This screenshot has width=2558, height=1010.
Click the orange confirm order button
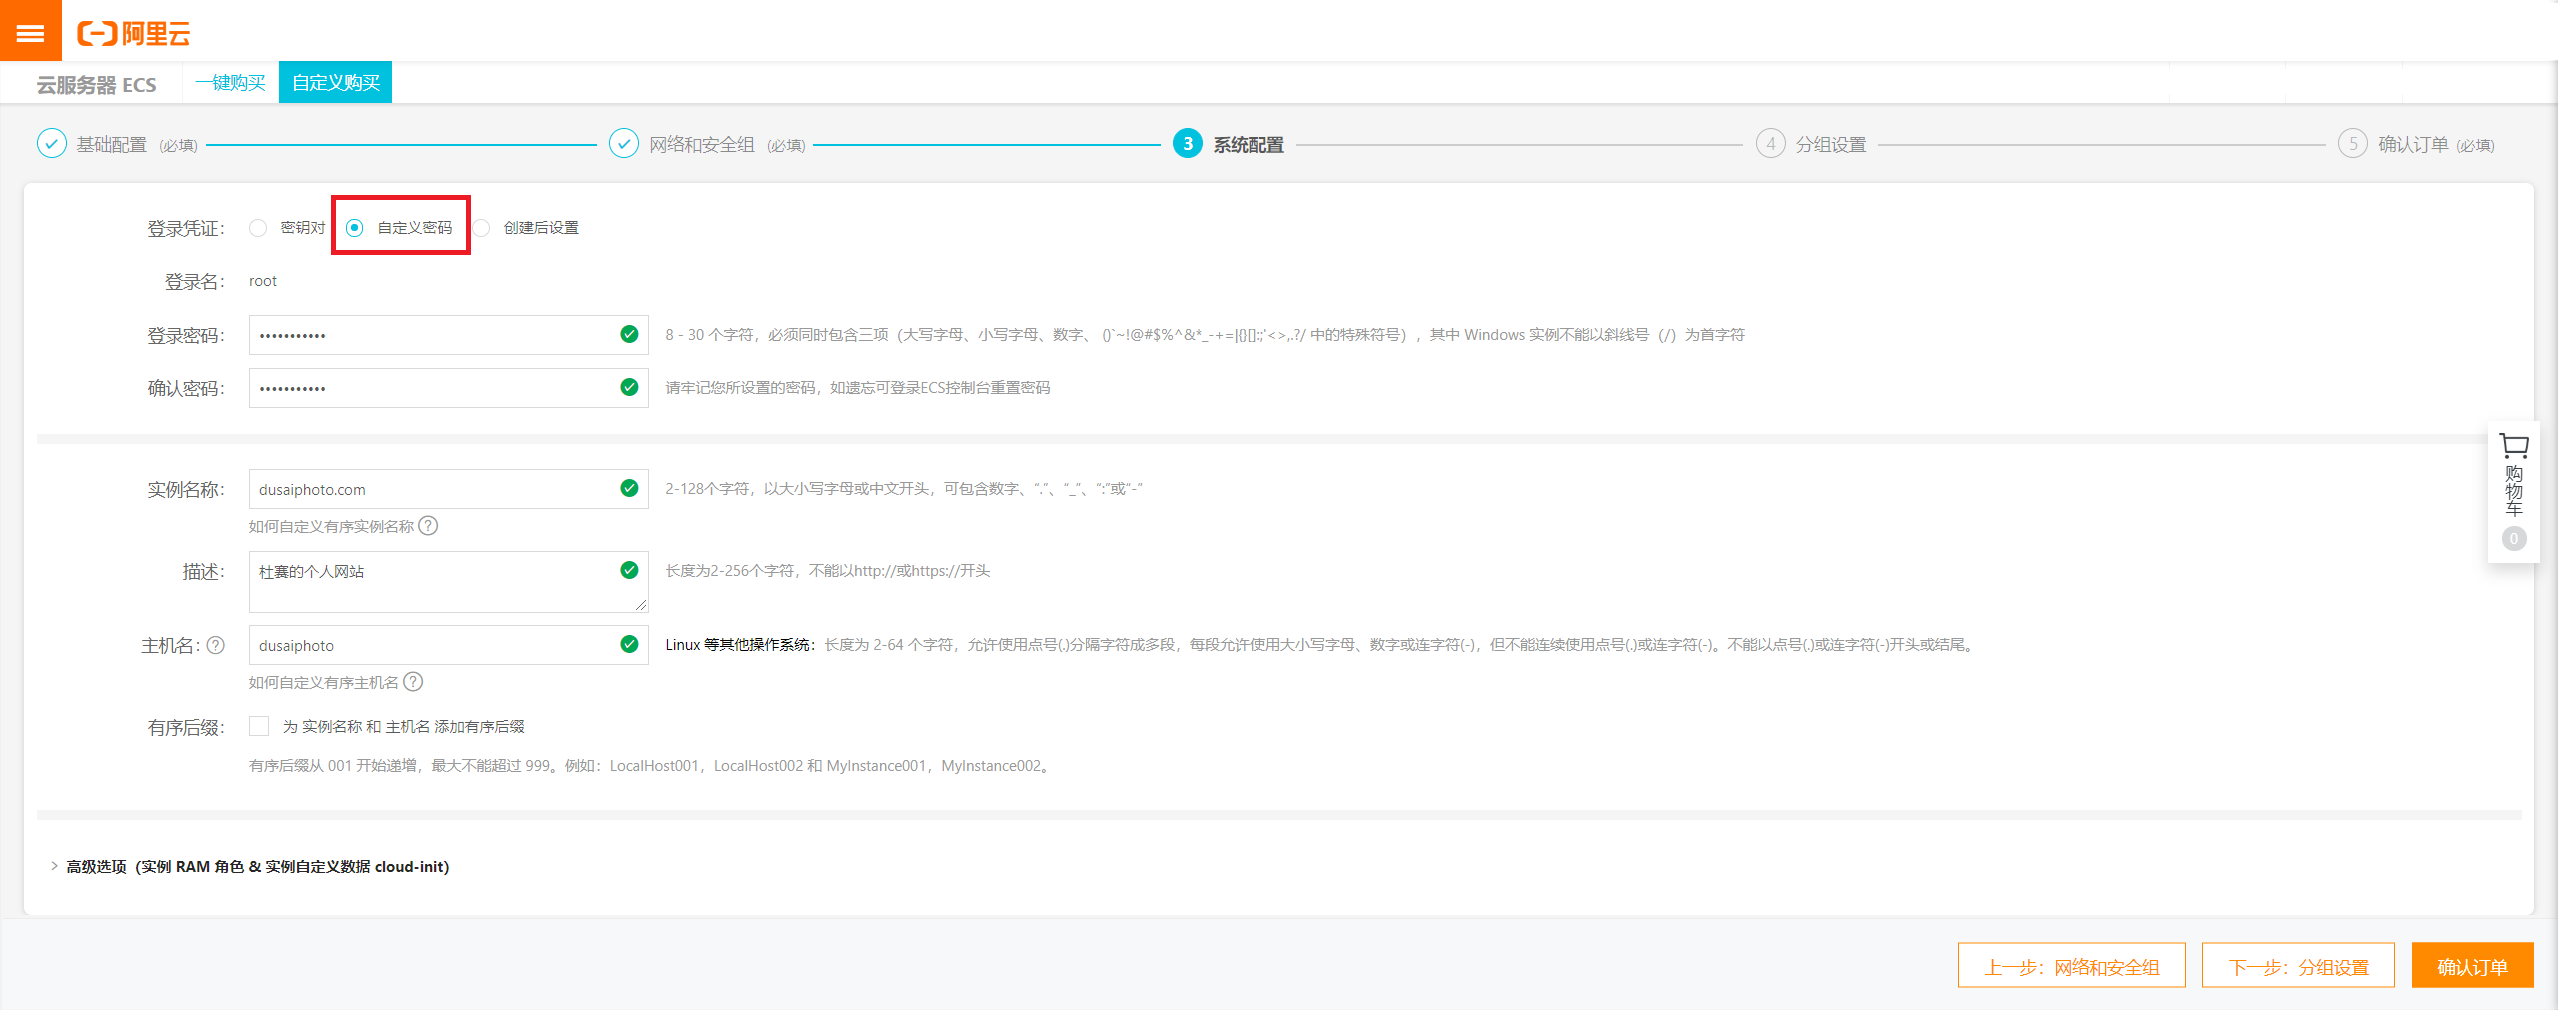(2472, 966)
